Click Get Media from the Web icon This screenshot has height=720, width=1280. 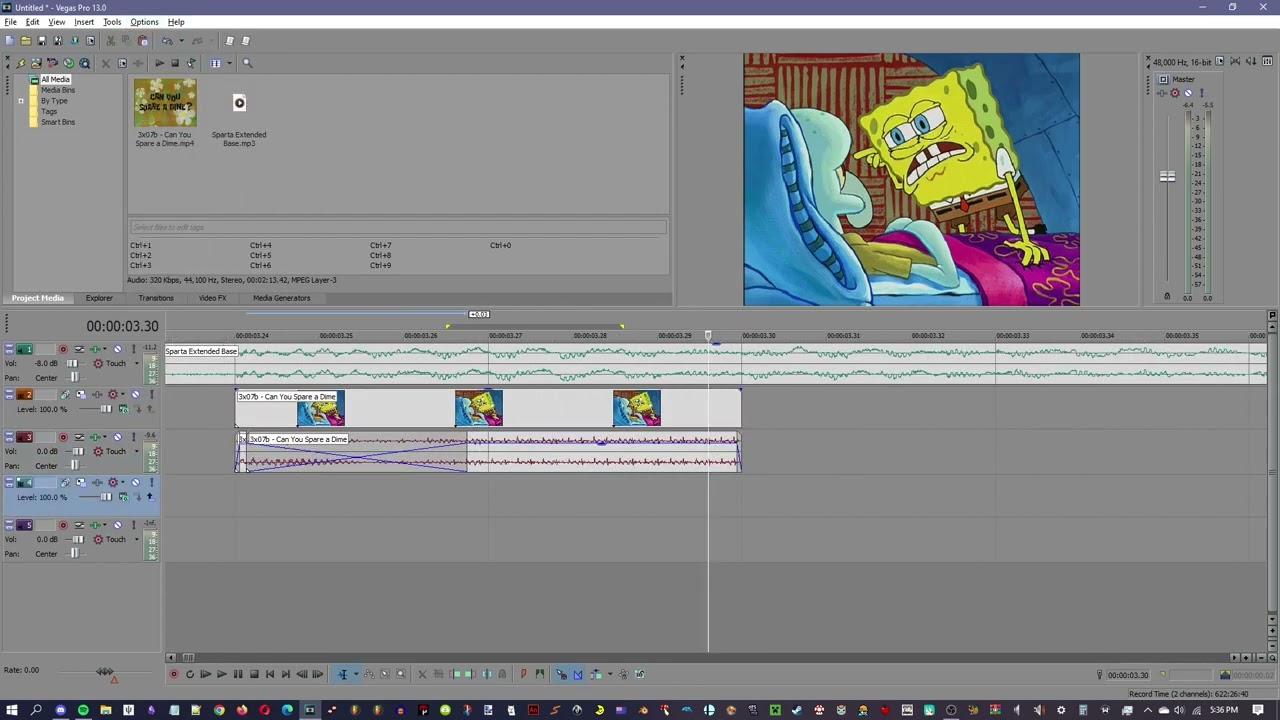(x=85, y=63)
